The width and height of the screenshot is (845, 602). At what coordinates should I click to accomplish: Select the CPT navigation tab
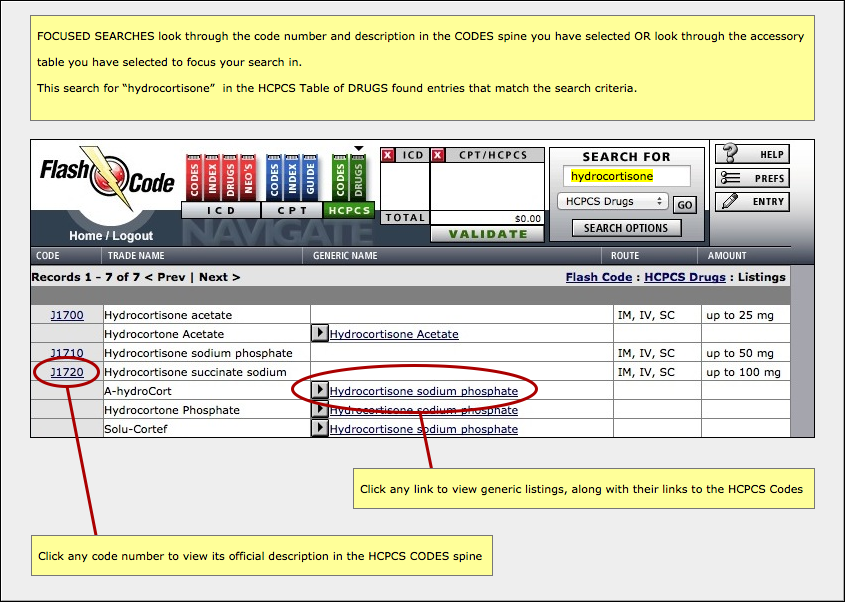point(292,210)
